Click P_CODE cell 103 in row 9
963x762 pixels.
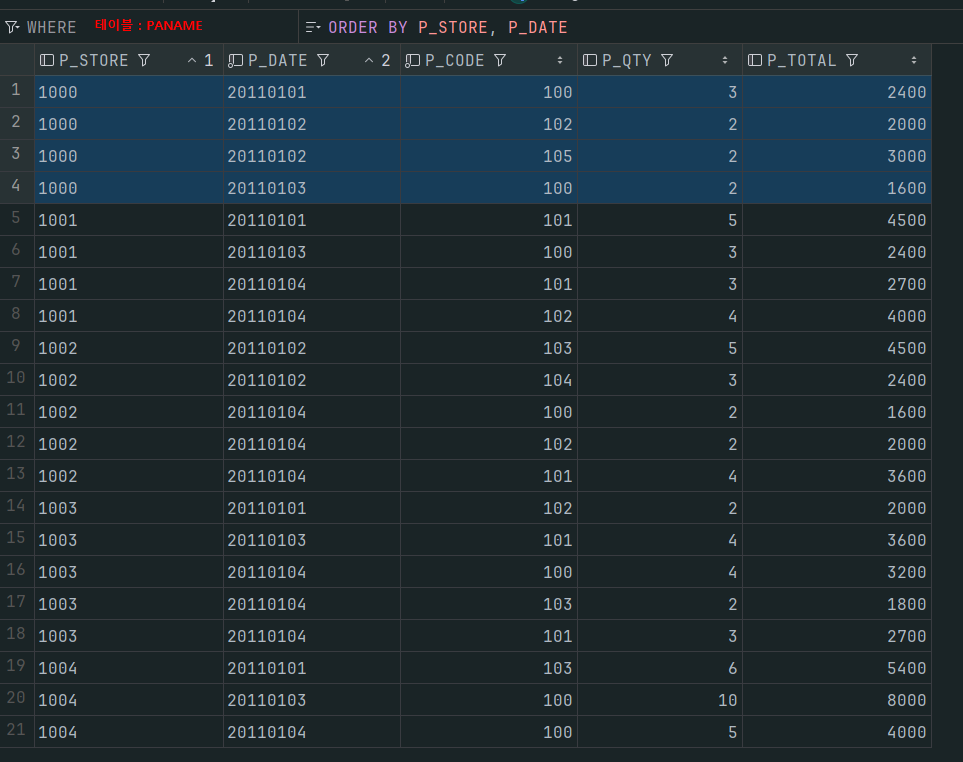[x=489, y=348]
